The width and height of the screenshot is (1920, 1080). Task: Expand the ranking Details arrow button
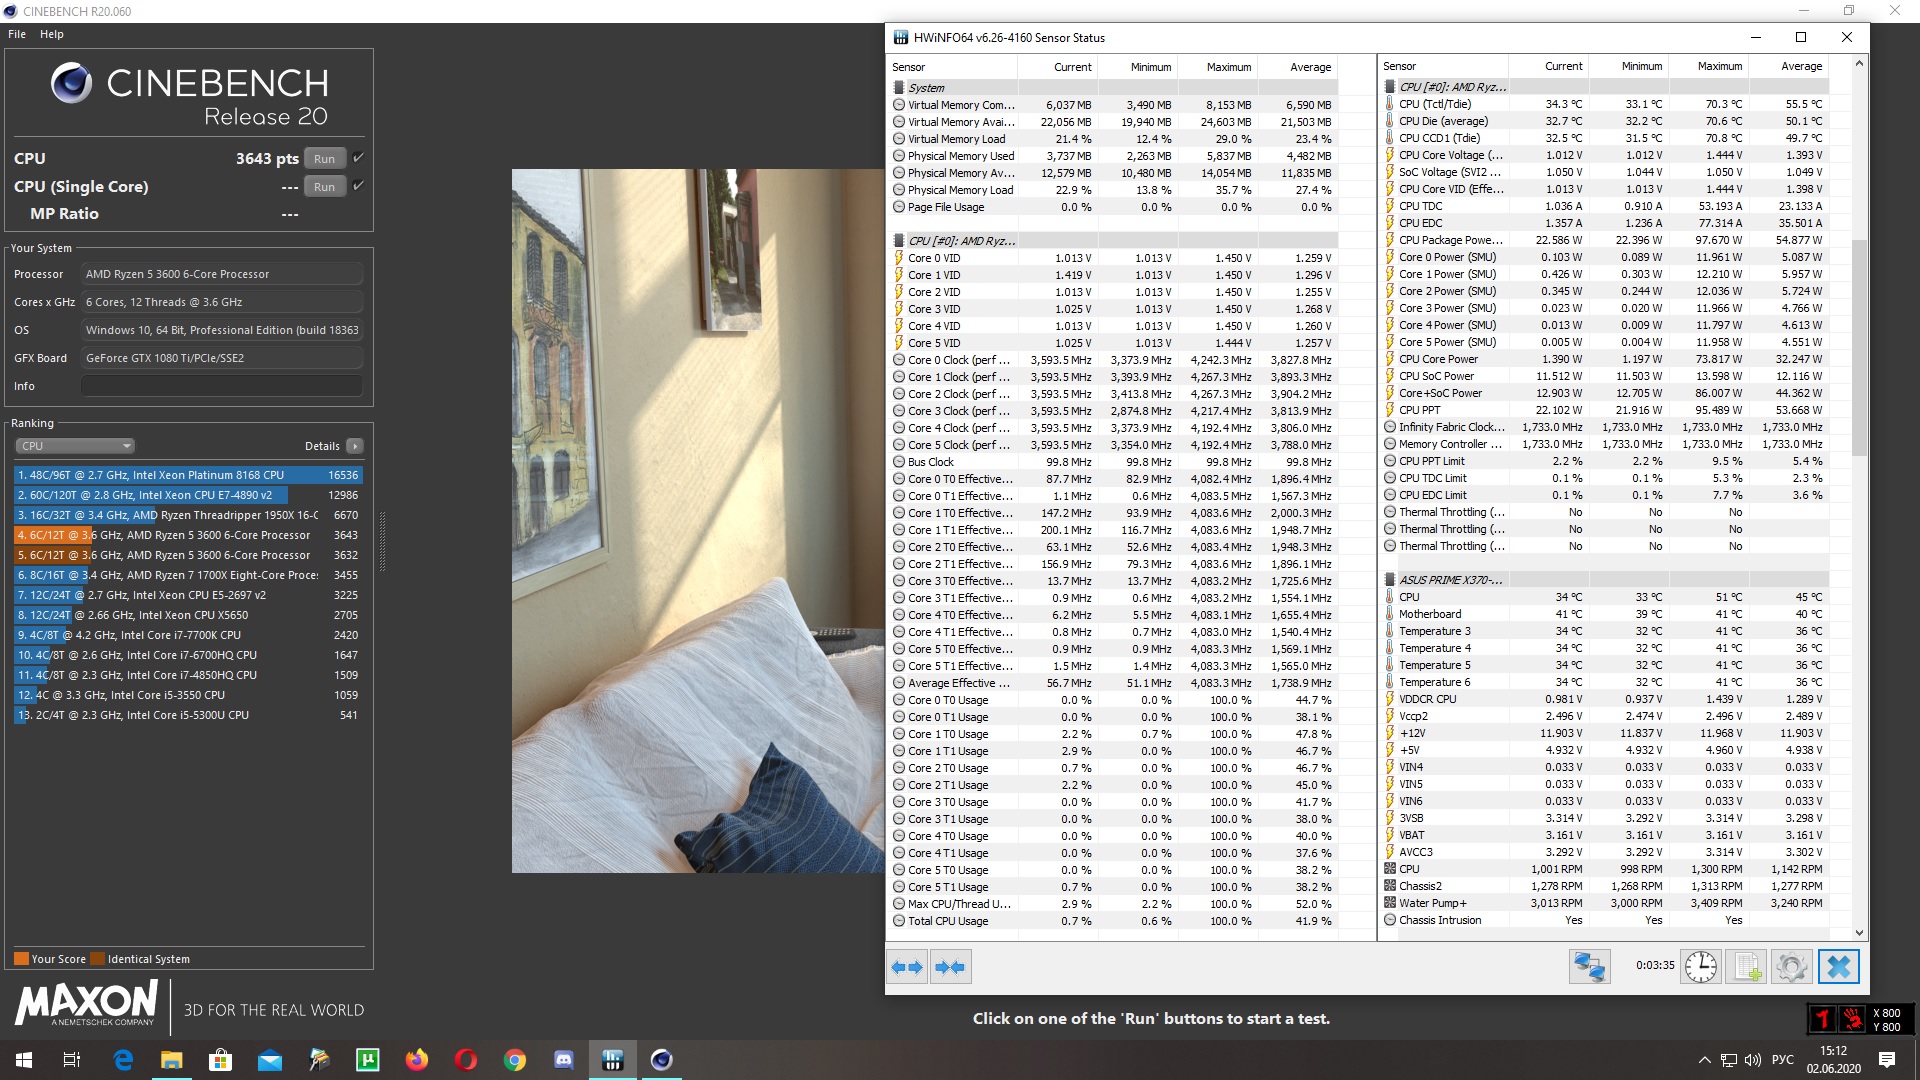(x=355, y=446)
